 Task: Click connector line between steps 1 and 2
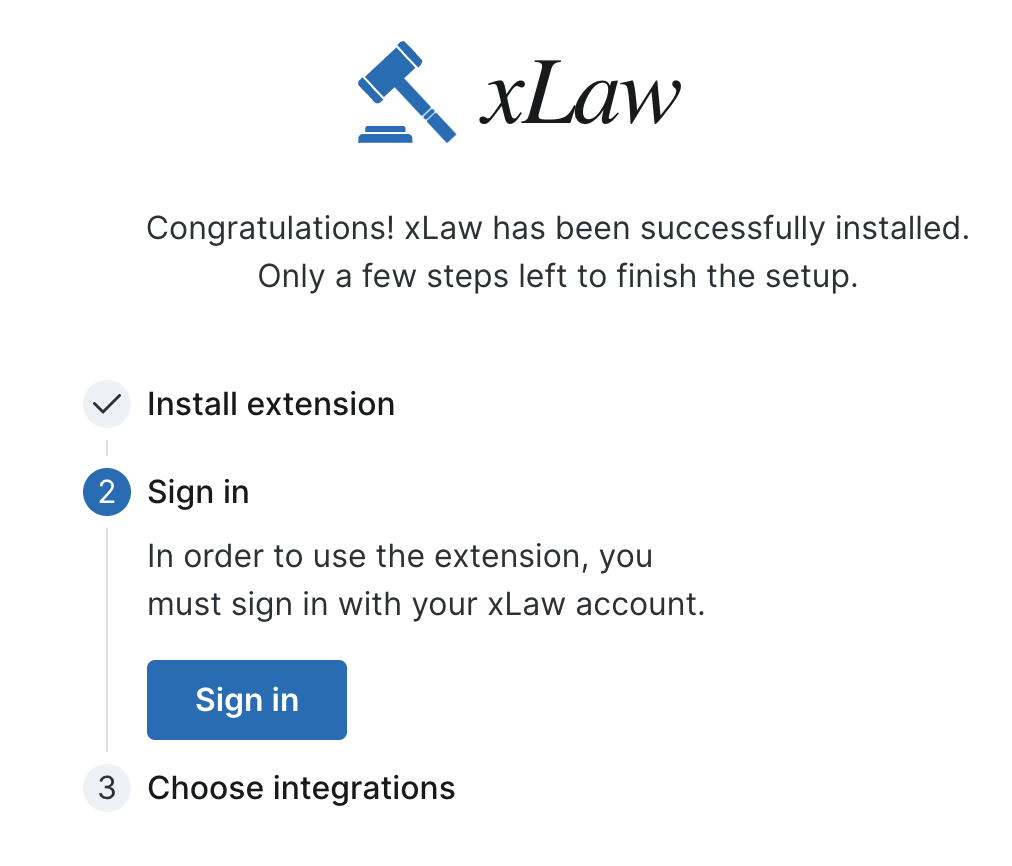[x=107, y=448]
